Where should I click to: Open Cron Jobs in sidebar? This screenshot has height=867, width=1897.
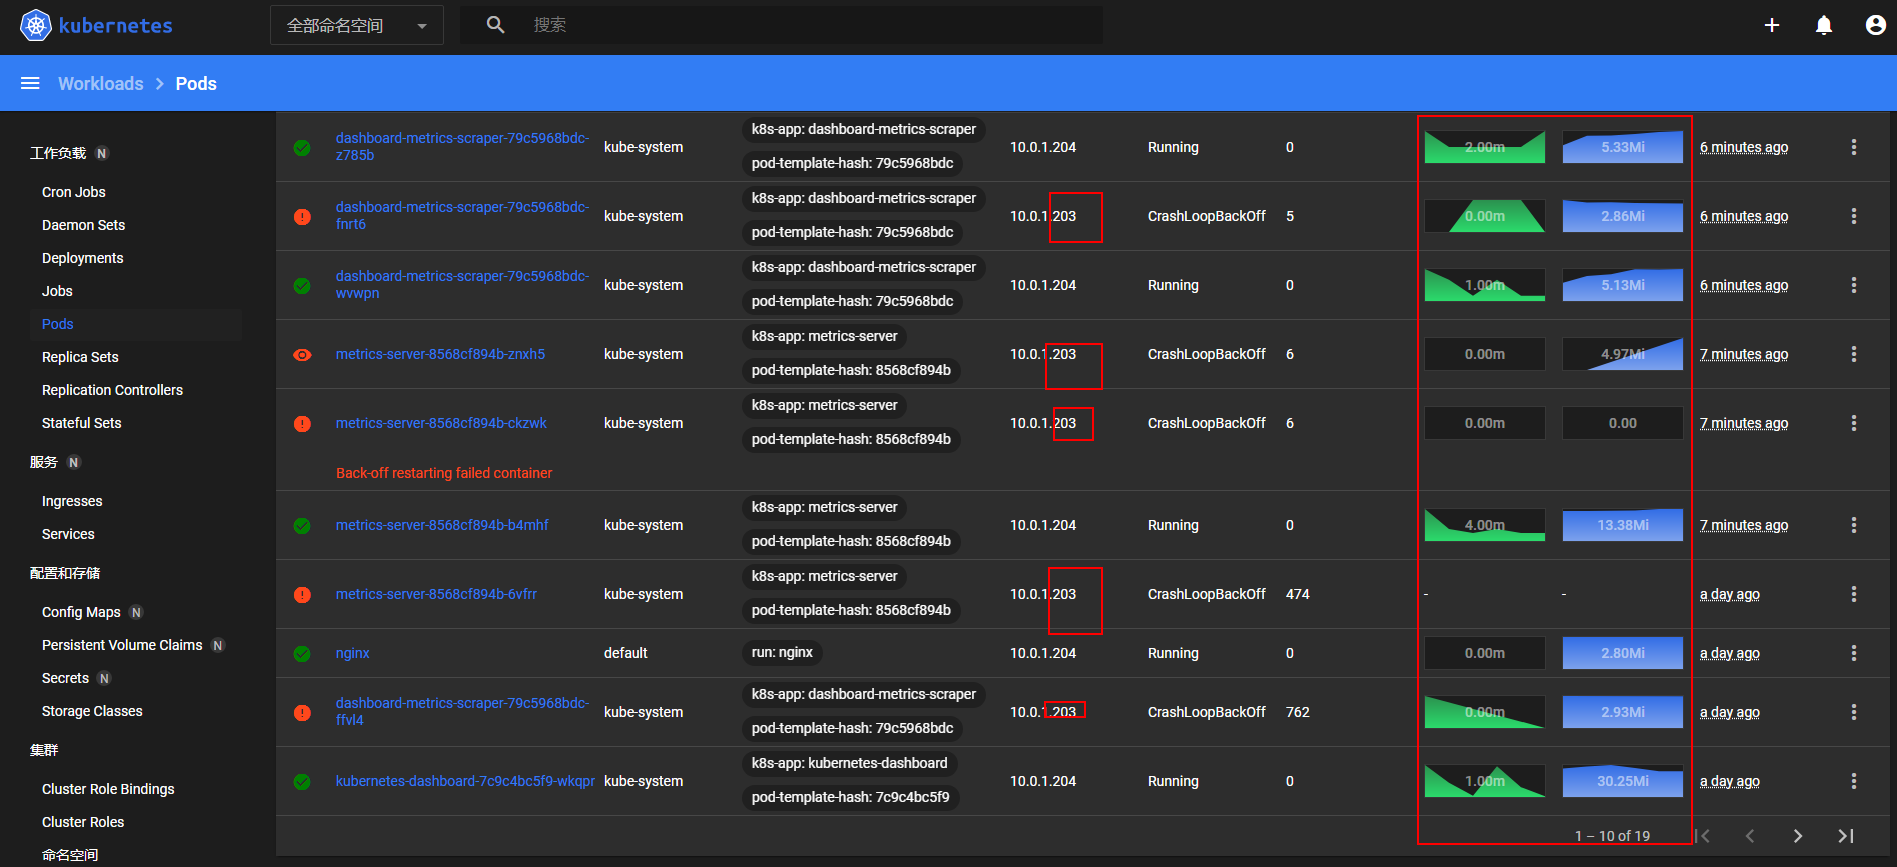[x=74, y=192]
